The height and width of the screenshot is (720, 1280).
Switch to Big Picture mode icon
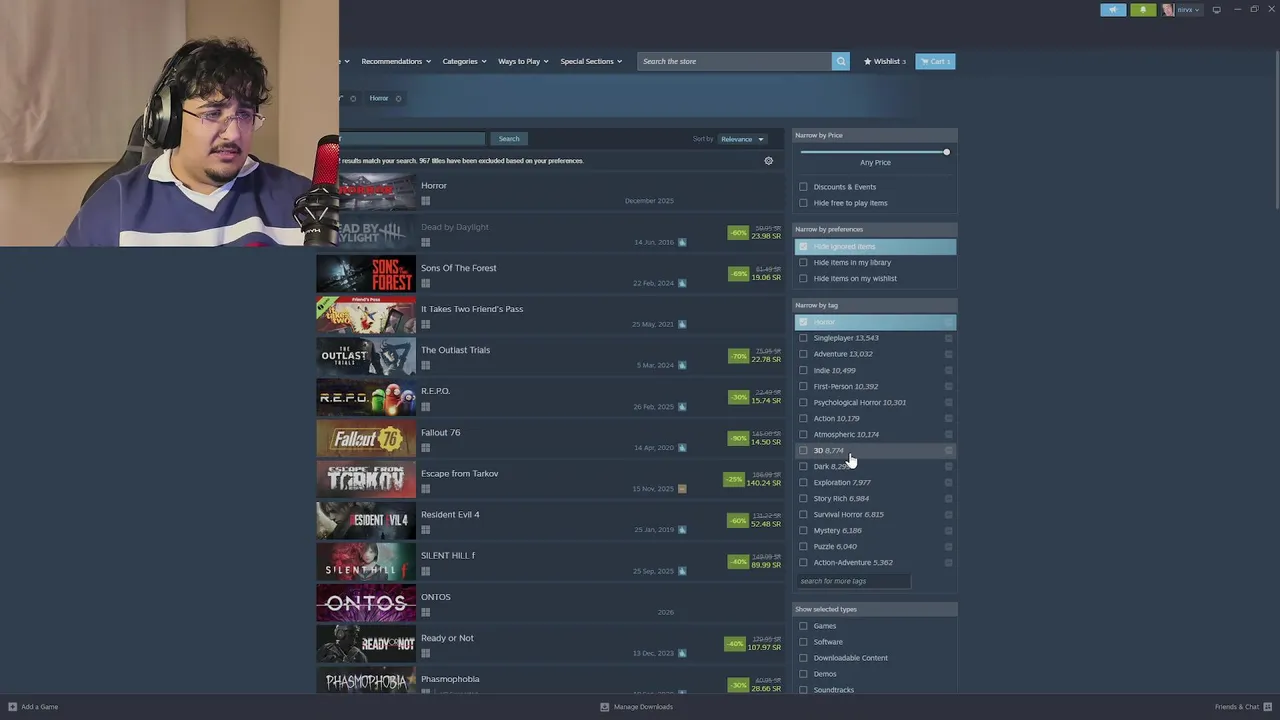pos(1216,9)
